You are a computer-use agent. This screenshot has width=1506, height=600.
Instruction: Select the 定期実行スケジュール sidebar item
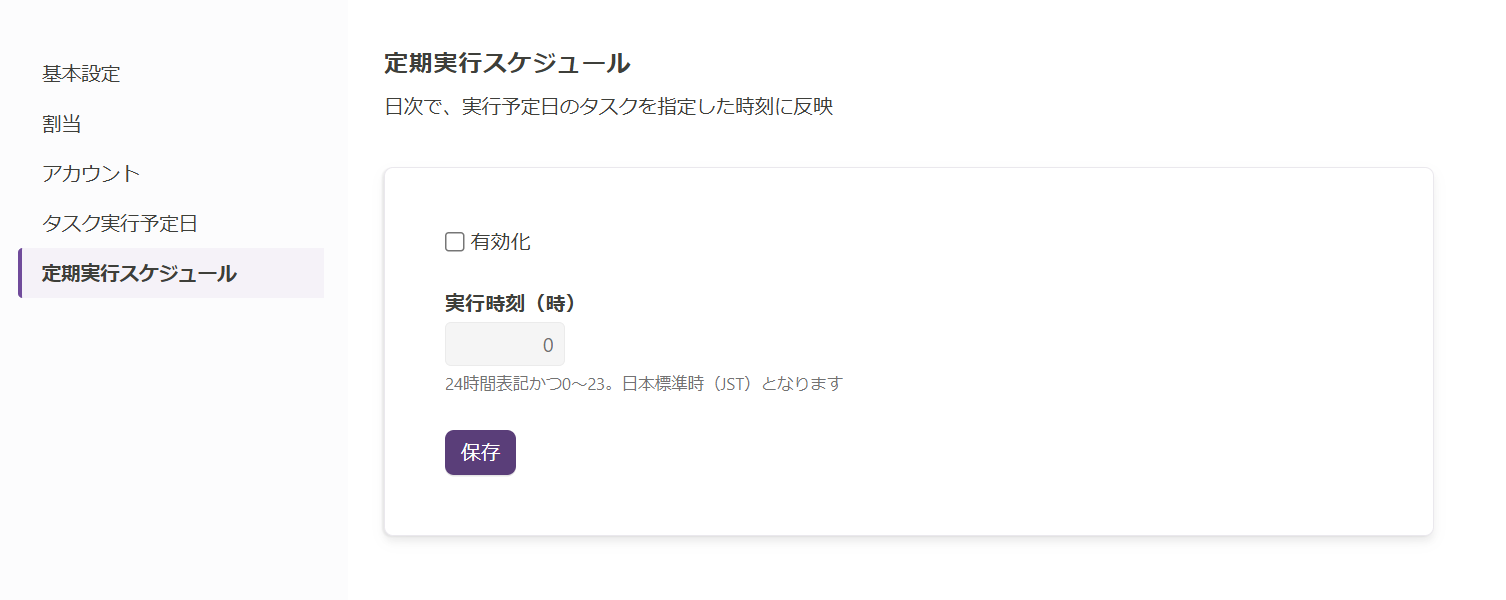coord(139,274)
